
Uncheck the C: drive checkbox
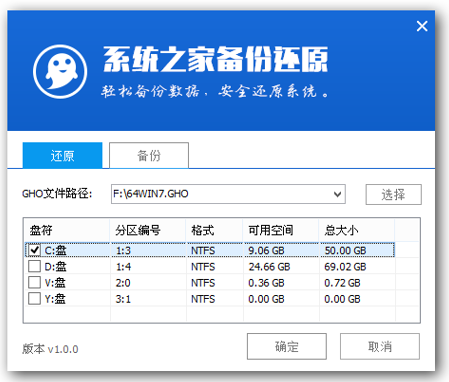pos(34,250)
